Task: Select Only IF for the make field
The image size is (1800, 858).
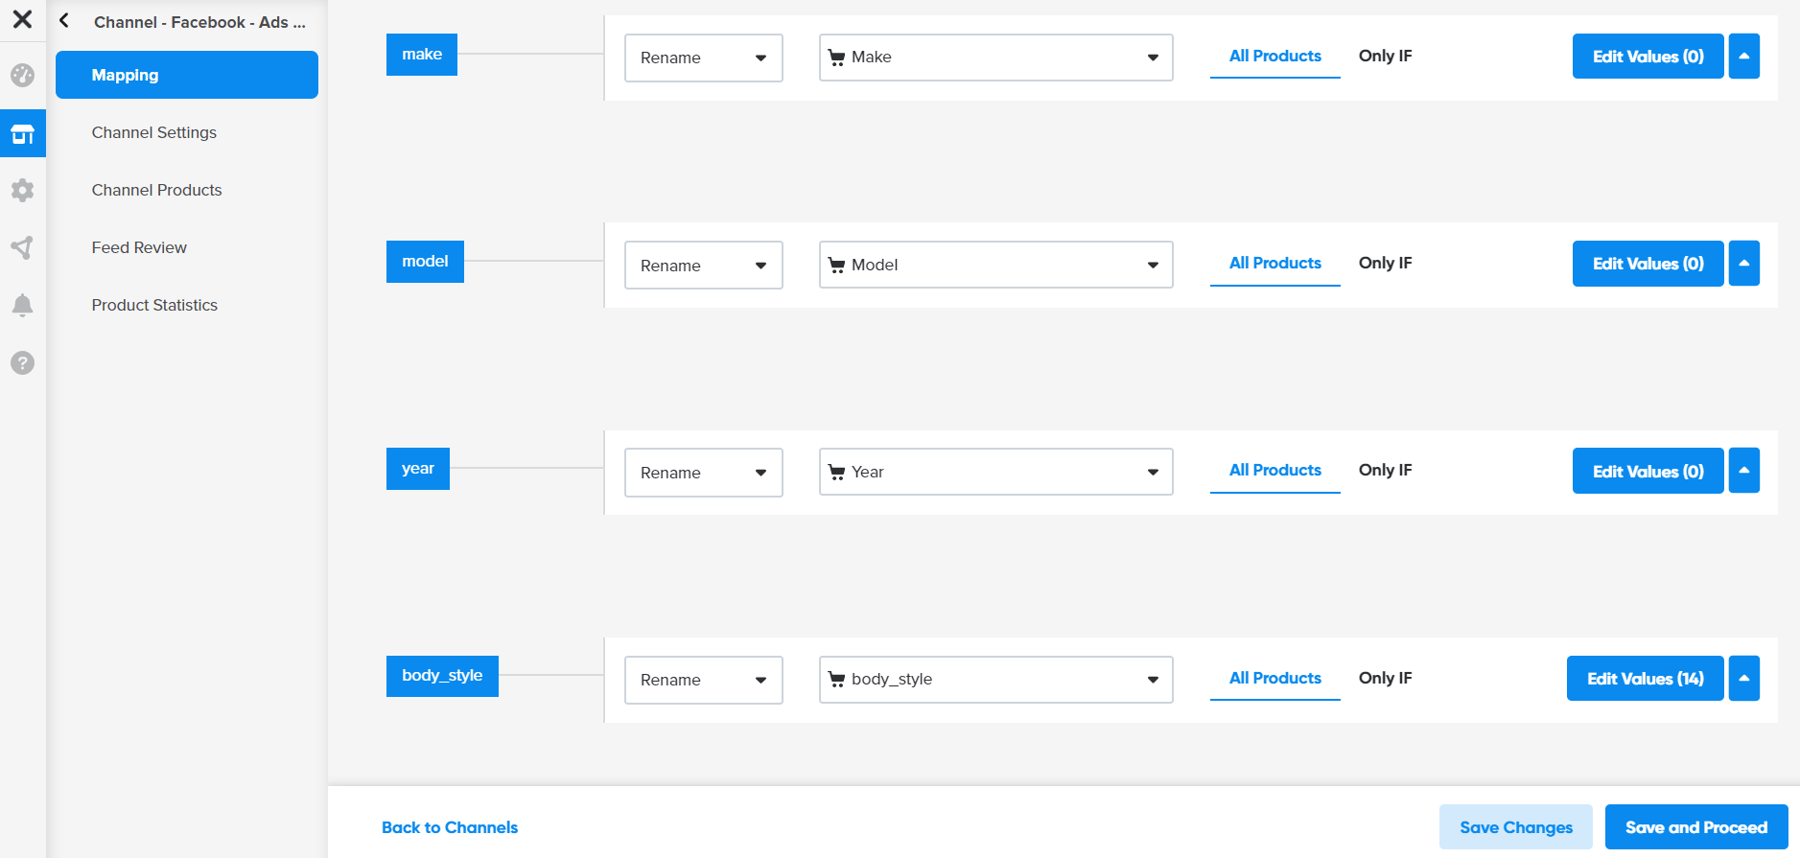Action: pos(1385,56)
